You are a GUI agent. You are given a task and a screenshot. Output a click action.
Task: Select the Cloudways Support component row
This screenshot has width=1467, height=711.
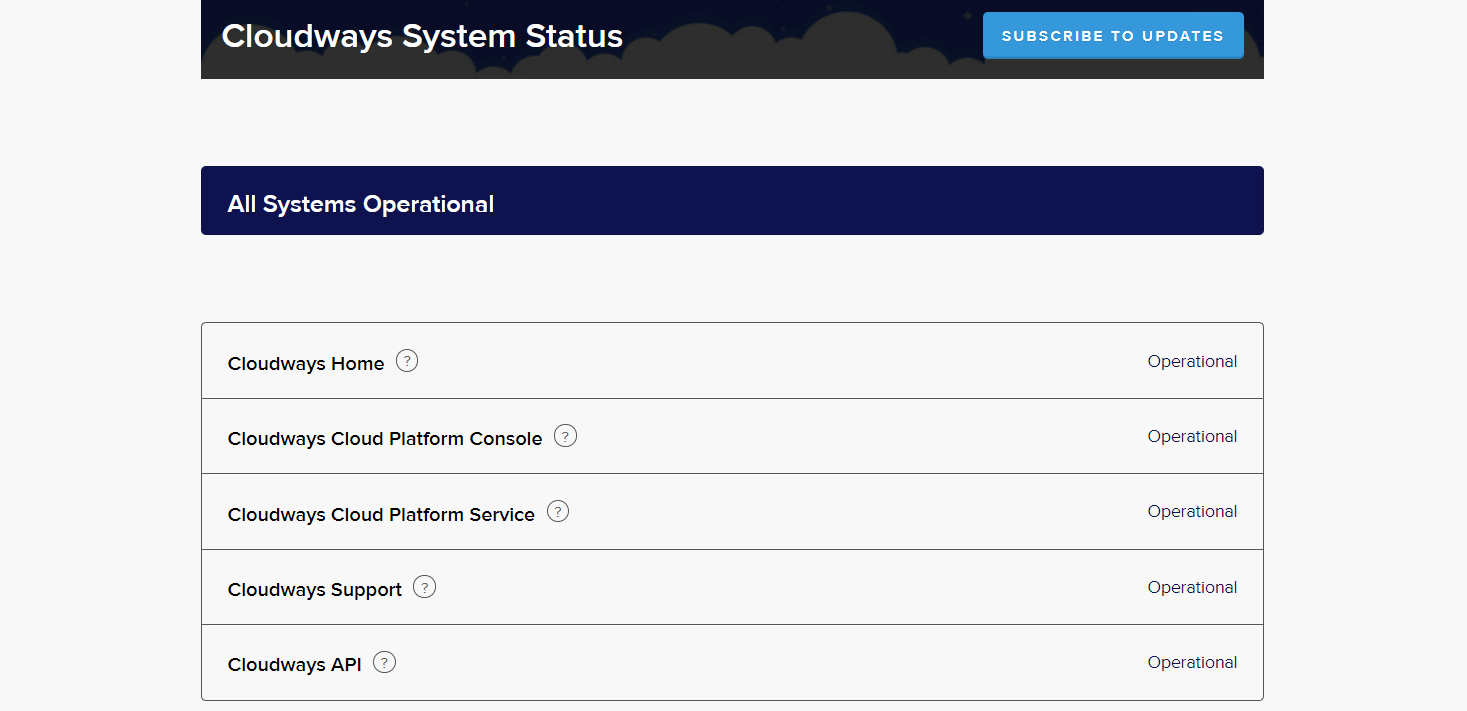315,589
